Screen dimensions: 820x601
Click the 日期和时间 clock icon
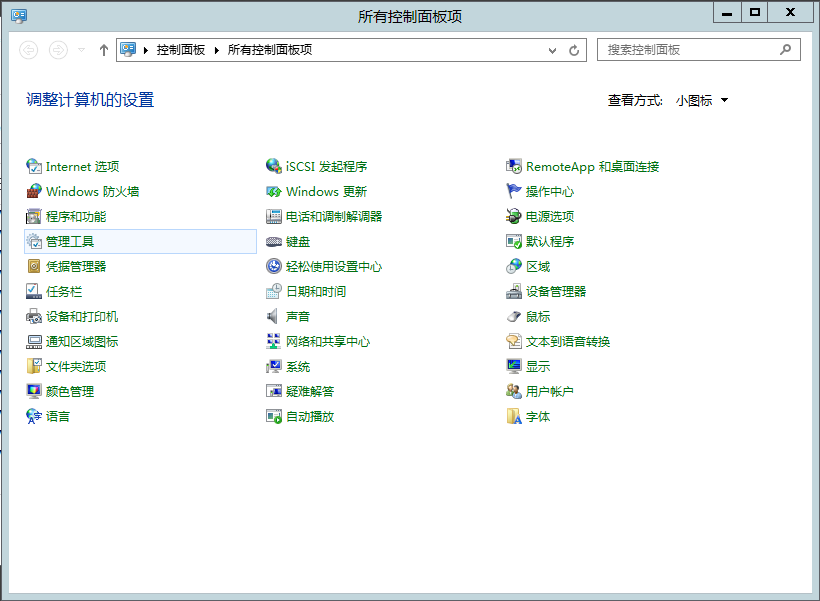pyautogui.click(x=274, y=291)
